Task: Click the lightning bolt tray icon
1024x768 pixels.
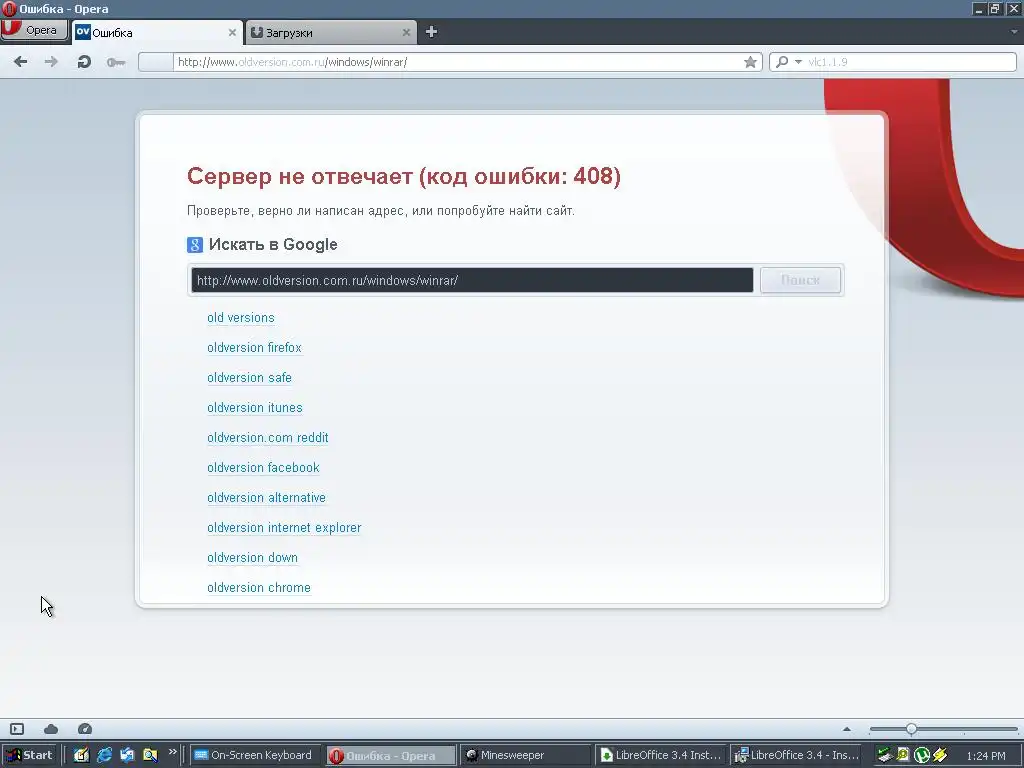Action: (940, 756)
